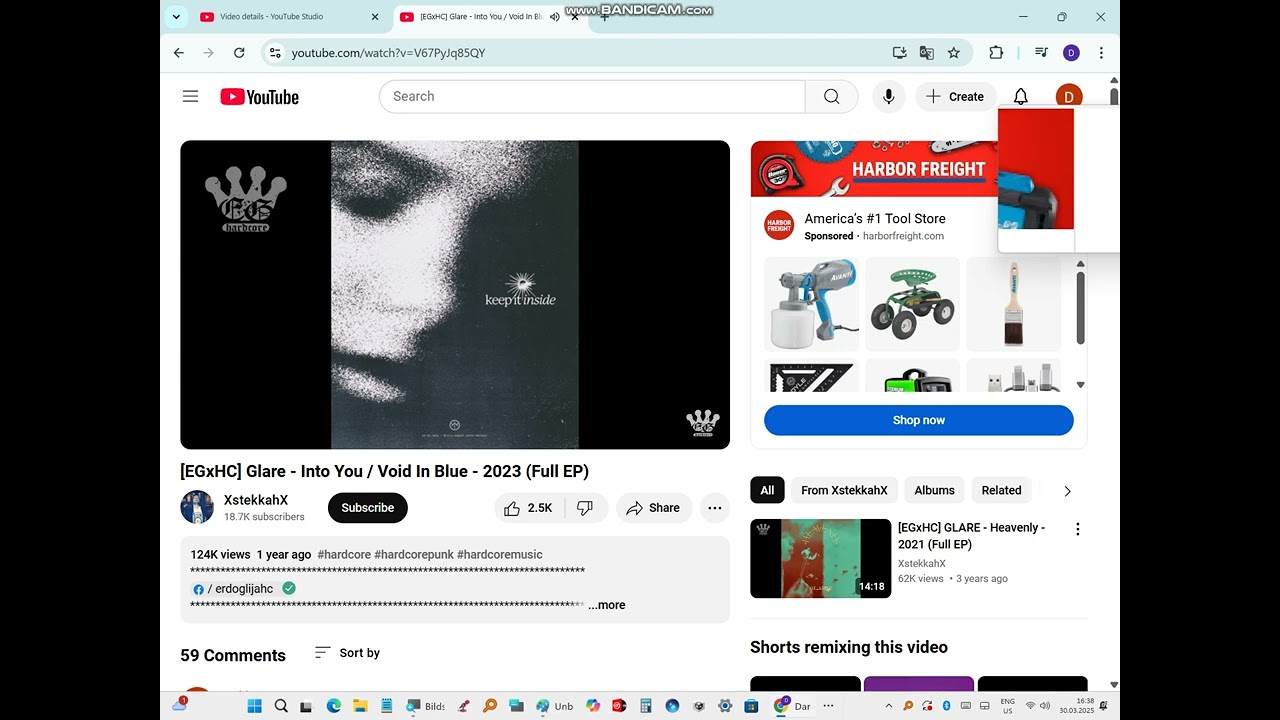Screen dimensions: 1280x720
Task: Click the search magnifier button
Action: click(x=831, y=97)
